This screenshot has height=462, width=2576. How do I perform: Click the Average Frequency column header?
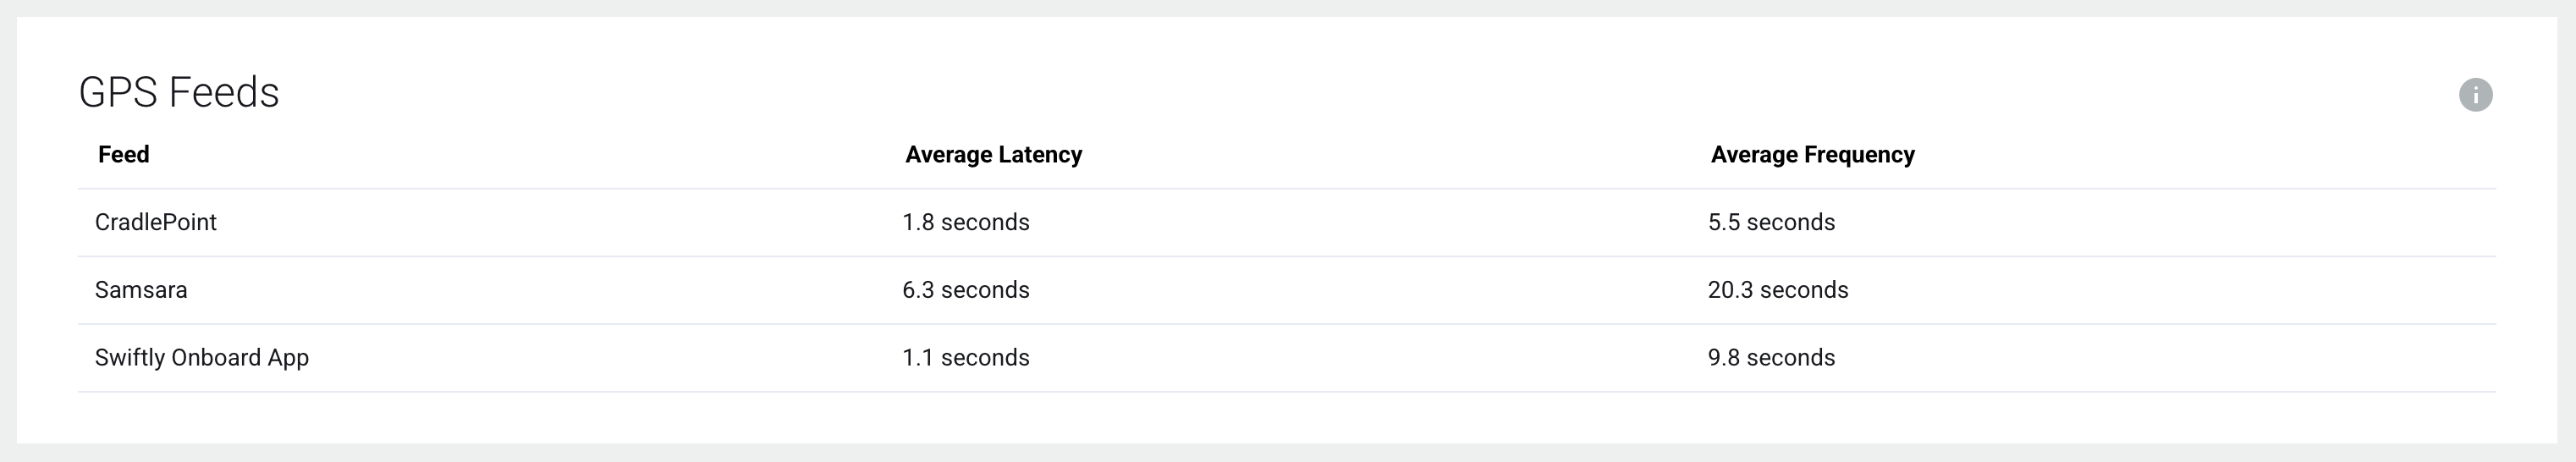[1812, 155]
